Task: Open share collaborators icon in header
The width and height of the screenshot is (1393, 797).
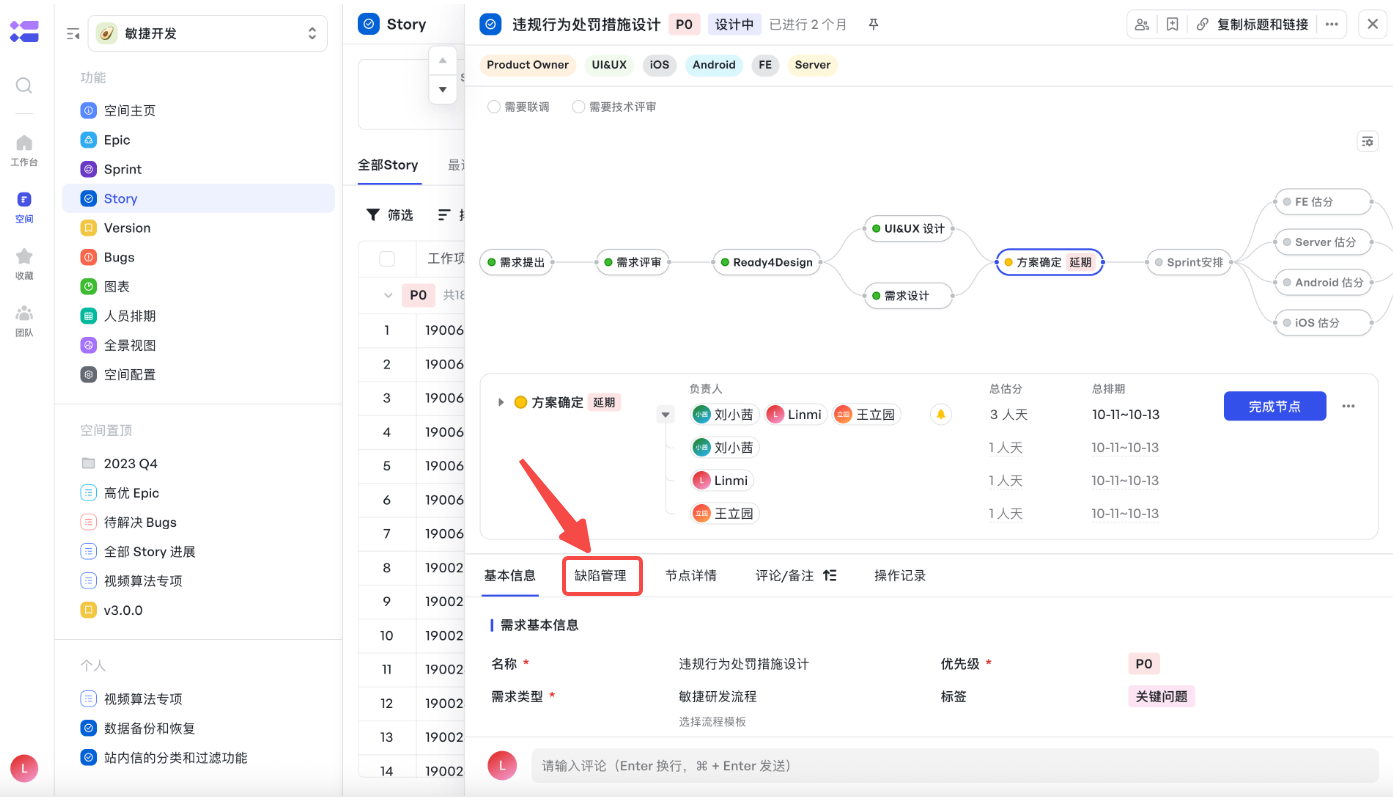Action: 1141,23
